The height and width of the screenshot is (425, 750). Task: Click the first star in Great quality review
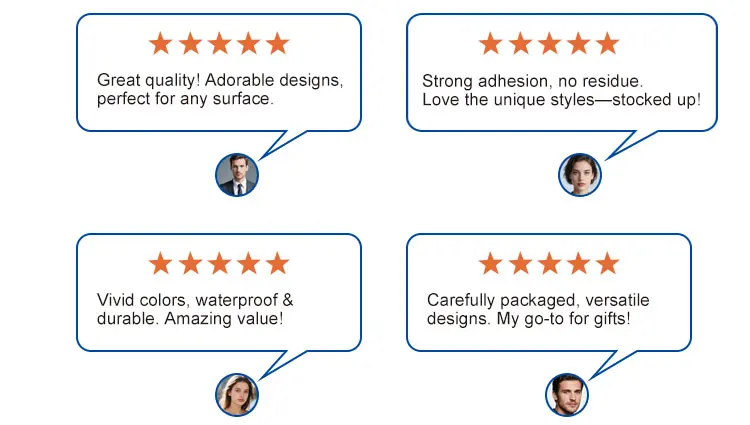coord(160,44)
